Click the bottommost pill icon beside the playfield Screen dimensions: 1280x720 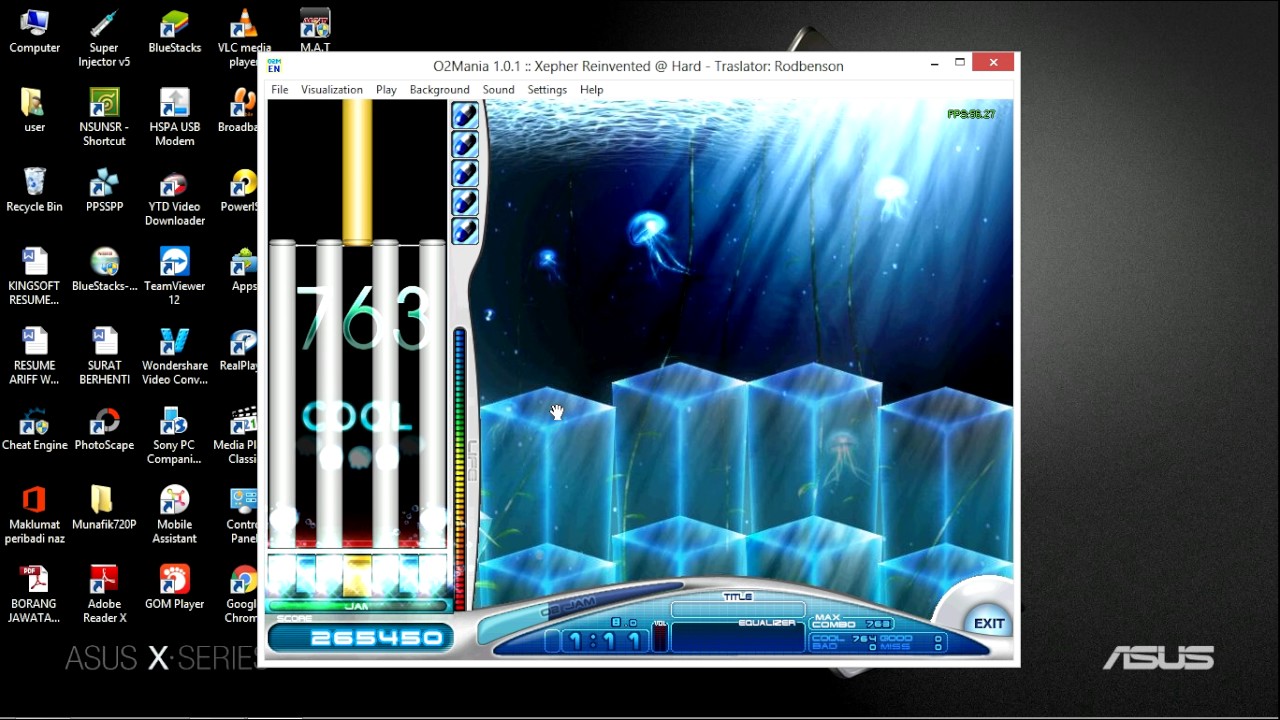coord(465,232)
